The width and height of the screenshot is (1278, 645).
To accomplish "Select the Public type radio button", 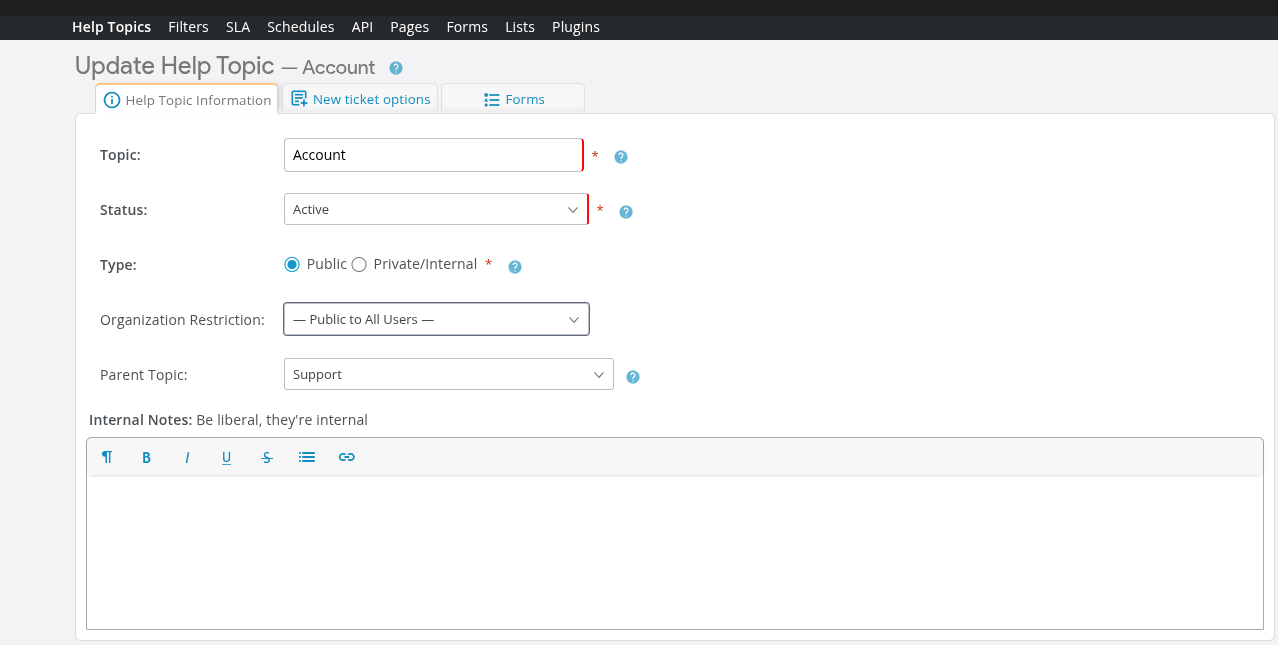I will pos(292,265).
